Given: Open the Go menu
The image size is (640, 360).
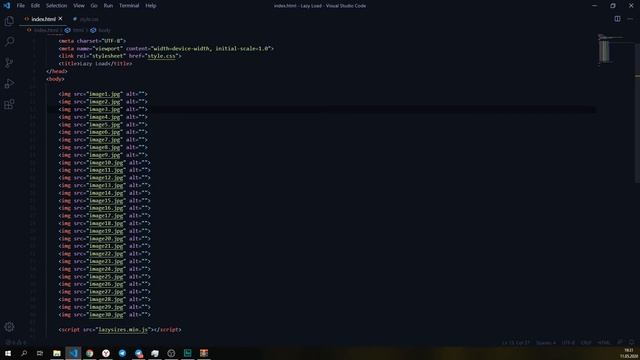Looking at the screenshot, I should [x=94, y=6].
